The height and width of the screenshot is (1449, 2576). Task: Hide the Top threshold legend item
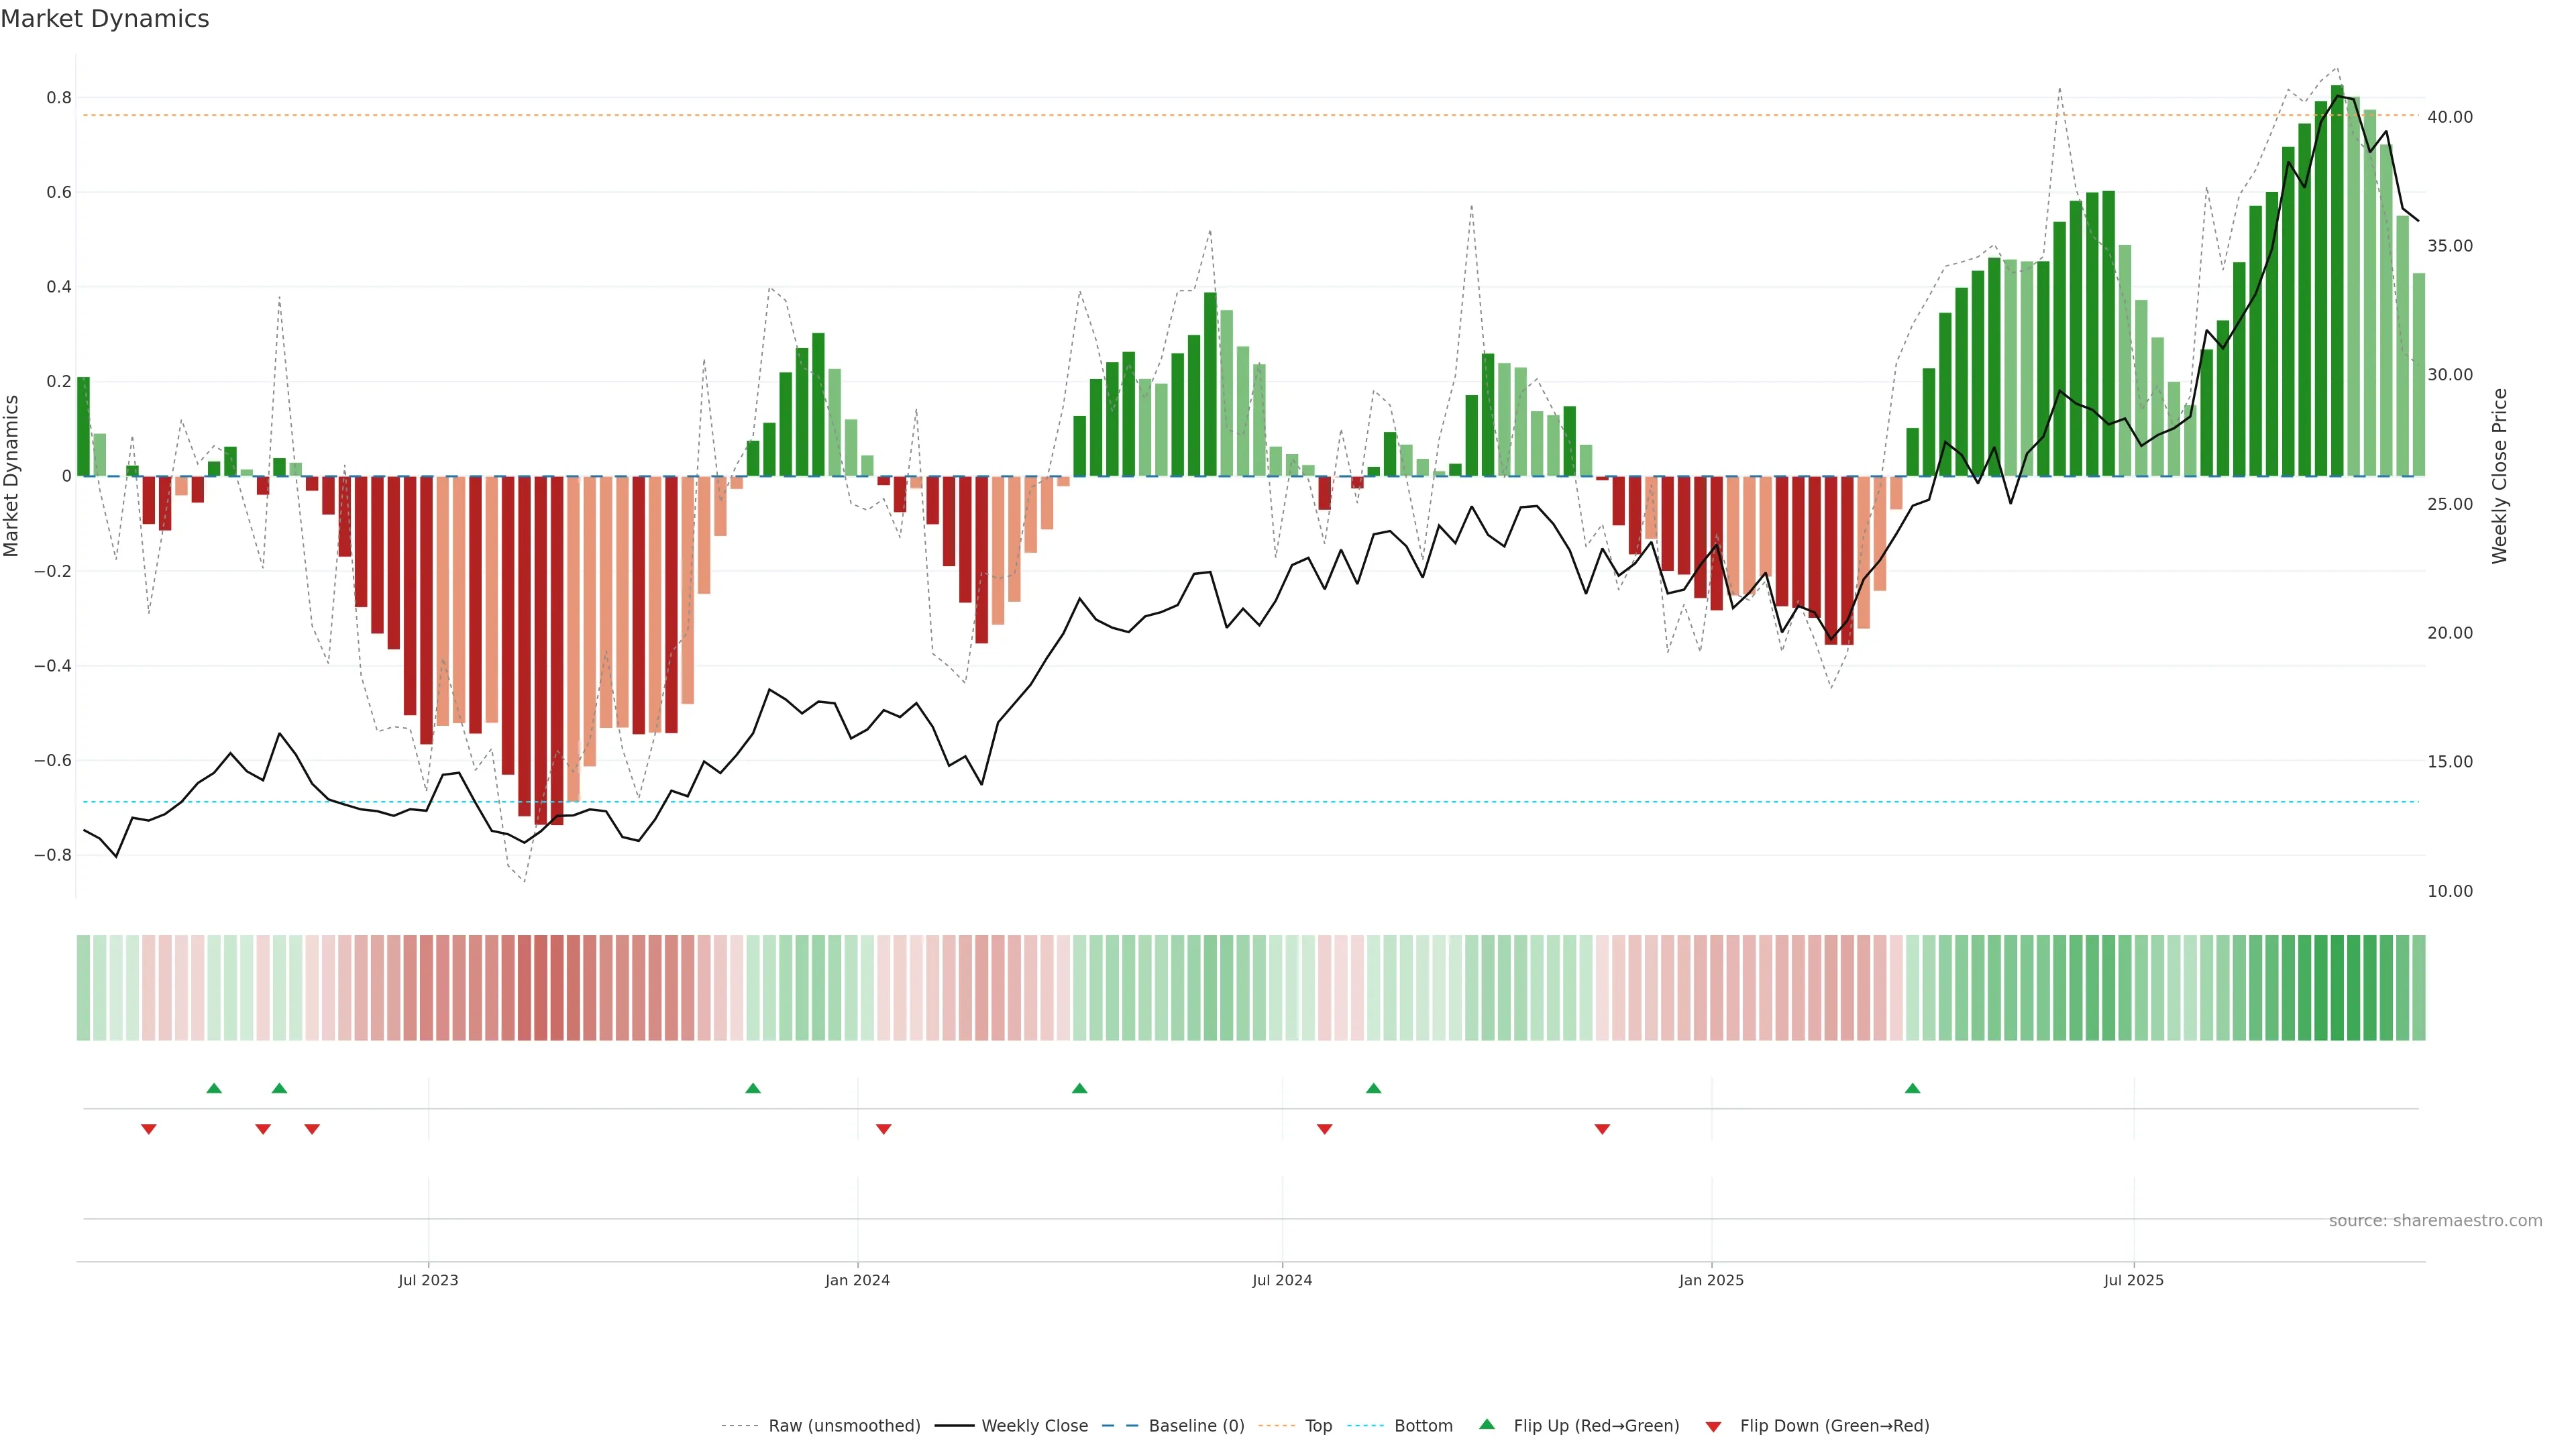click(x=1318, y=1426)
